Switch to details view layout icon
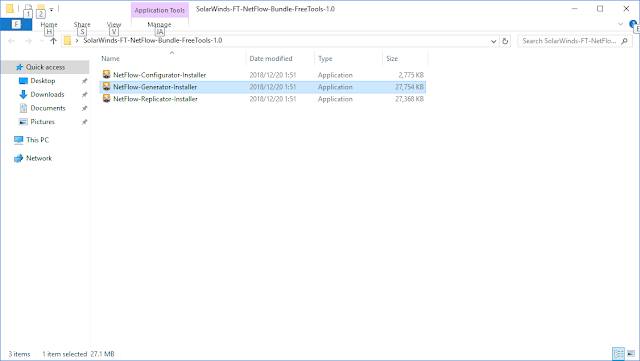 [x=618, y=354]
